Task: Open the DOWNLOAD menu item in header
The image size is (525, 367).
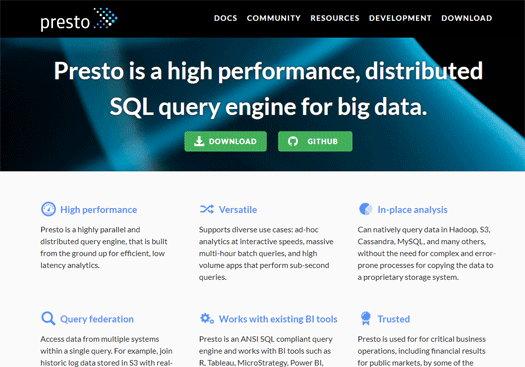Action: tap(467, 18)
